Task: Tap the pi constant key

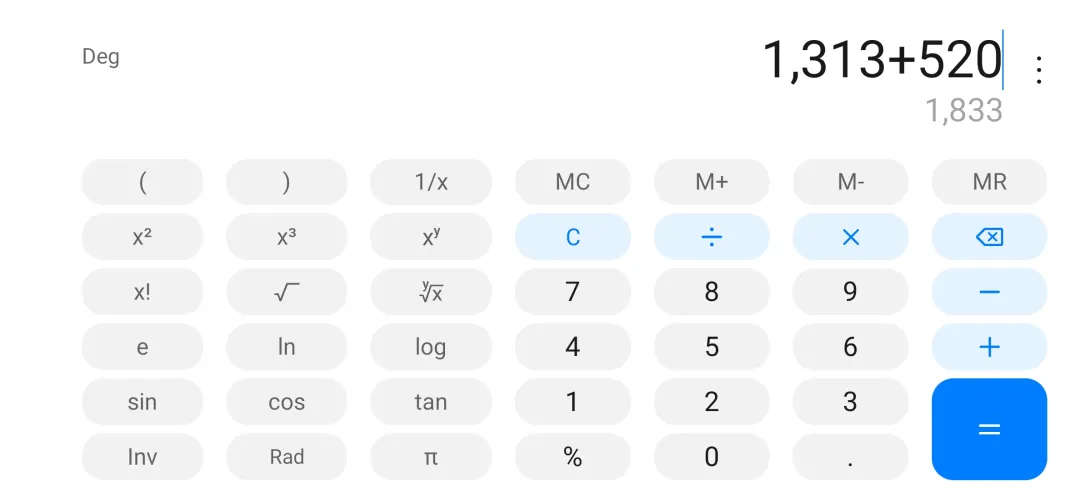Action: (x=430, y=457)
